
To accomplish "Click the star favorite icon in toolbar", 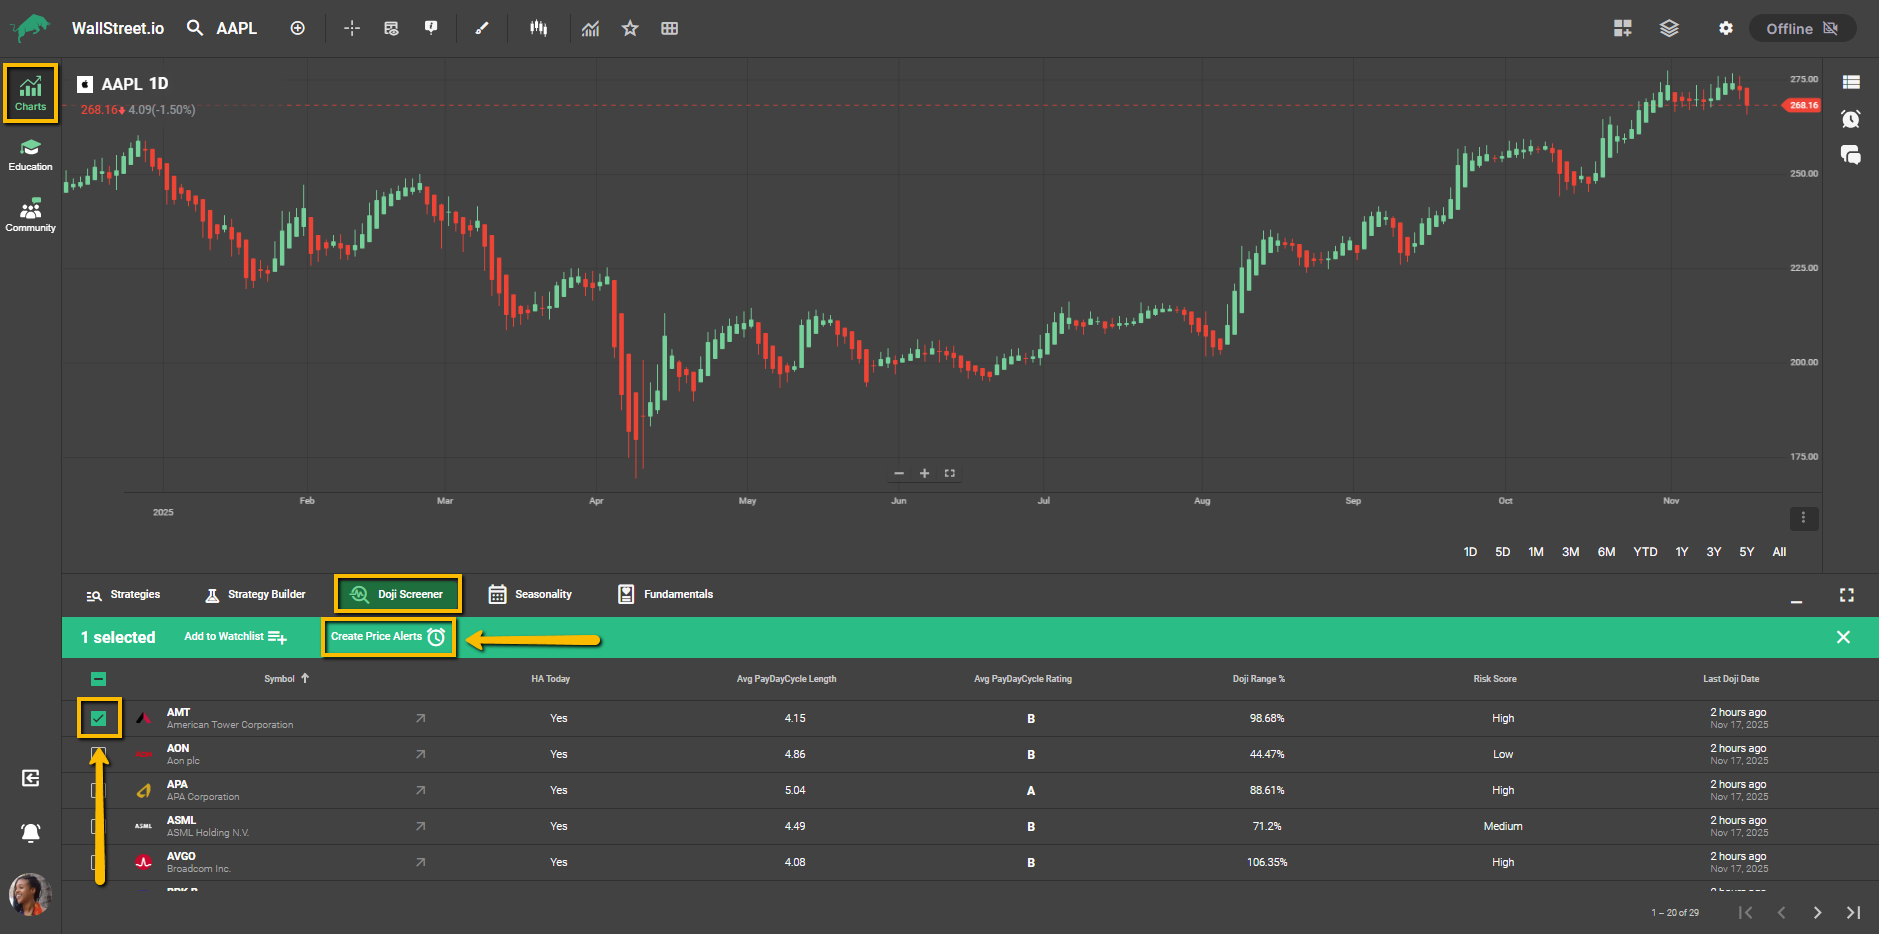I will click(630, 29).
